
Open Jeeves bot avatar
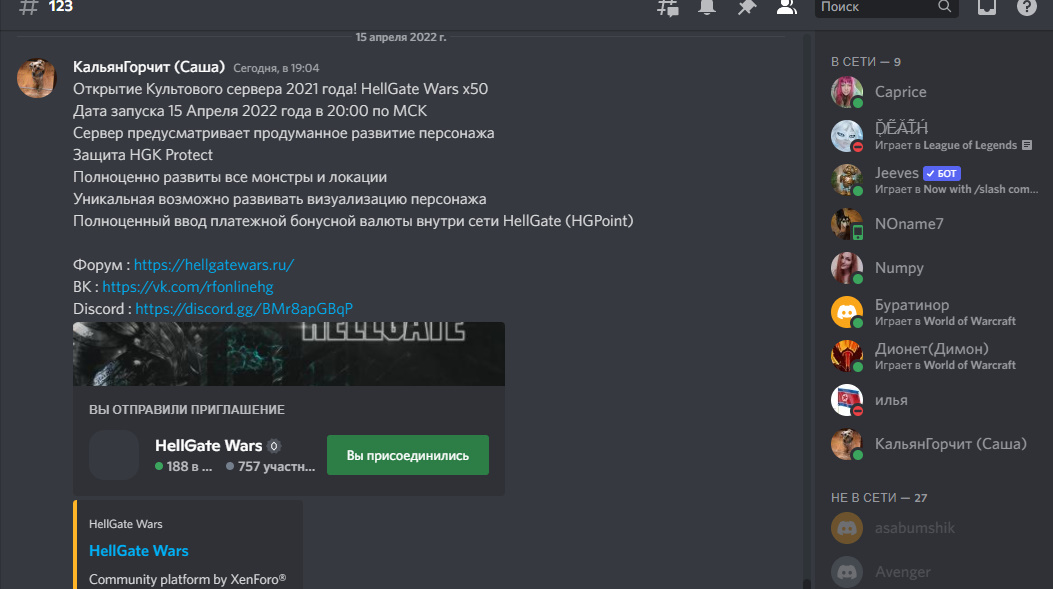(847, 180)
